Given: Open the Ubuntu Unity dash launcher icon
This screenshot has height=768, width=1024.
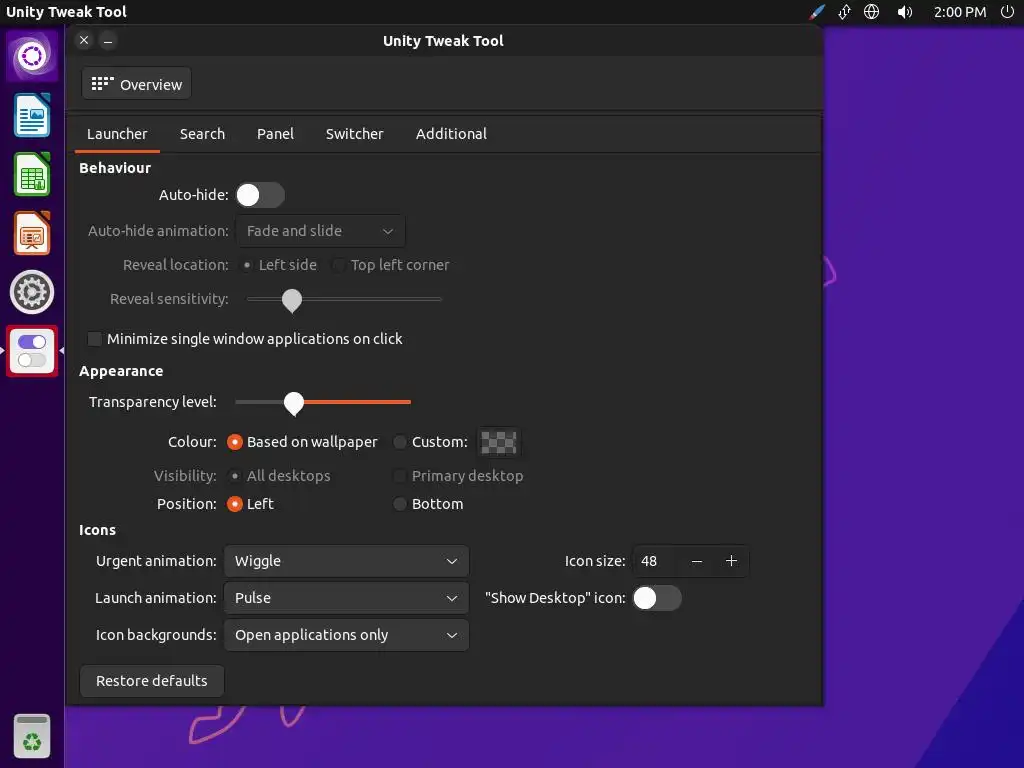Looking at the screenshot, I should (32, 56).
